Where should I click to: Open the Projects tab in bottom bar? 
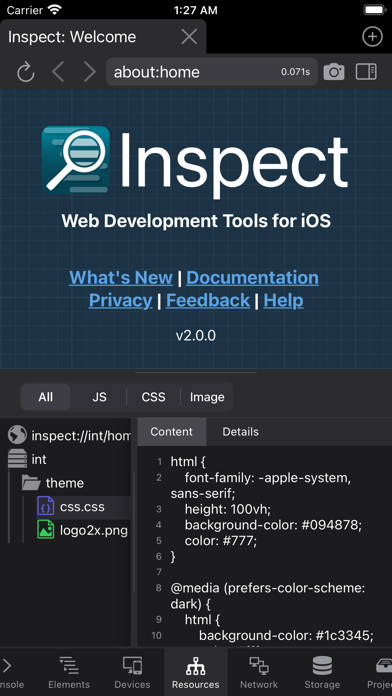click(x=379, y=672)
